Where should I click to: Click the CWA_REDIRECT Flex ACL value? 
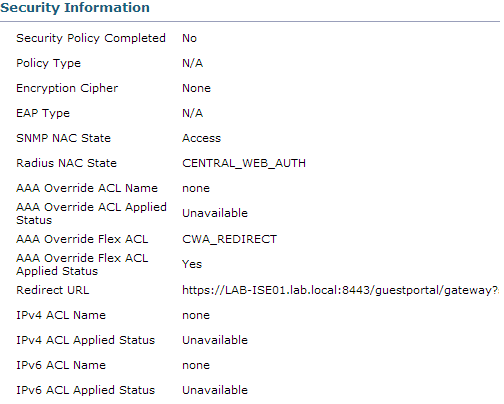coord(229,239)
